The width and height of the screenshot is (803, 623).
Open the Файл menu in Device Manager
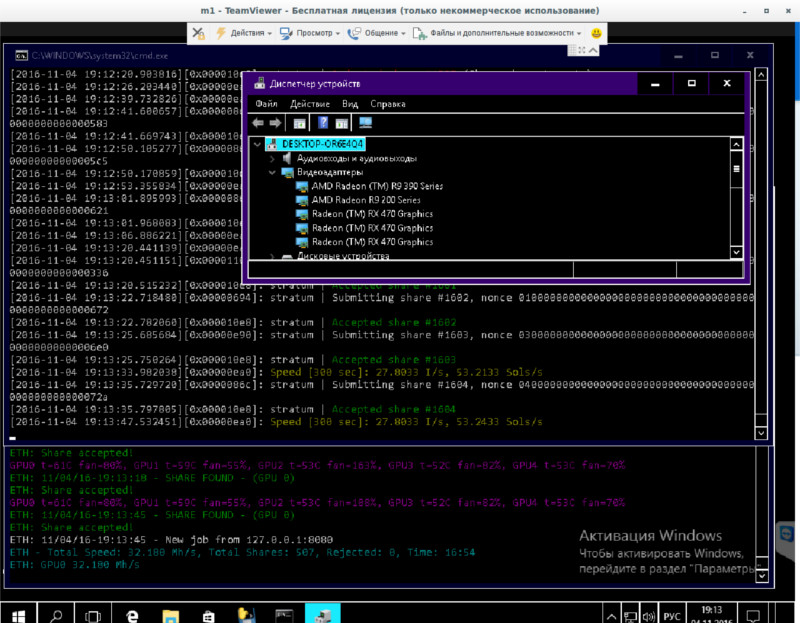click(x=266, y=104)
